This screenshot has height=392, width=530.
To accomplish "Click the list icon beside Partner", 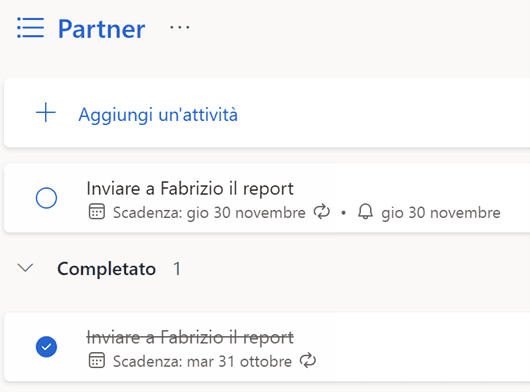I will pos(30,28).
